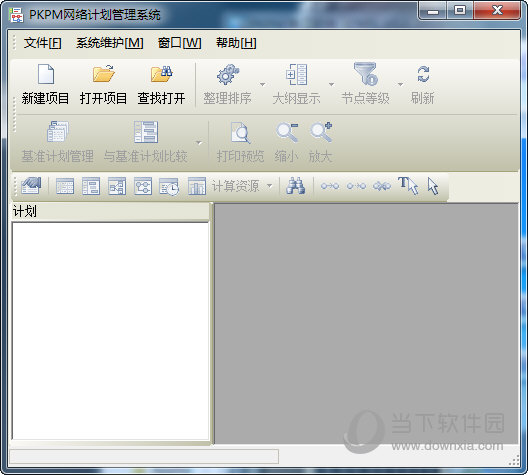Image resolution: width=528 pixels, height=475 pixels.
Task: Click the 计划 panel header
Action: (110, 212)
